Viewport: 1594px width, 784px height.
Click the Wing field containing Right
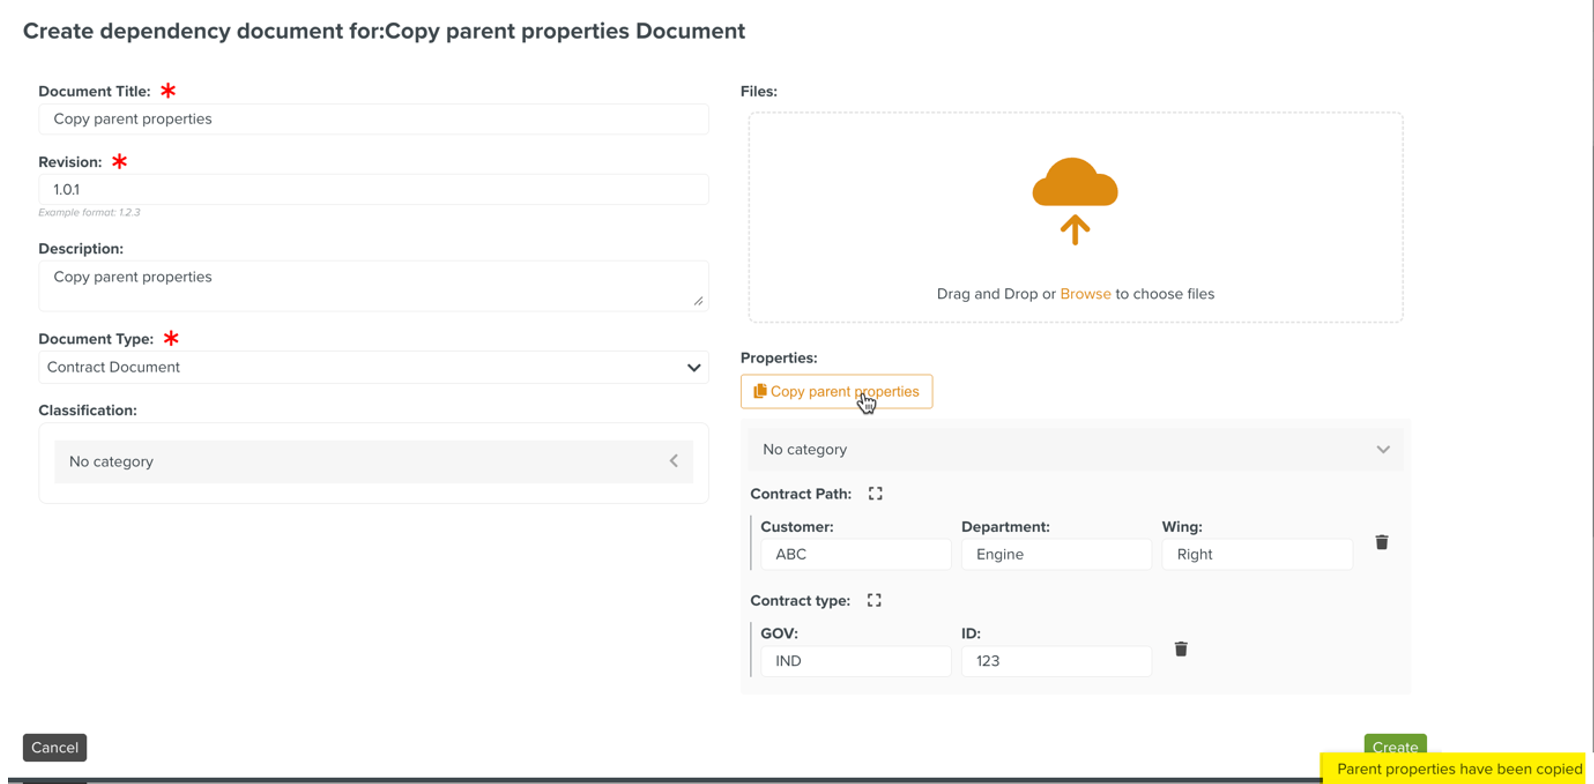(x=1256, y=554)
